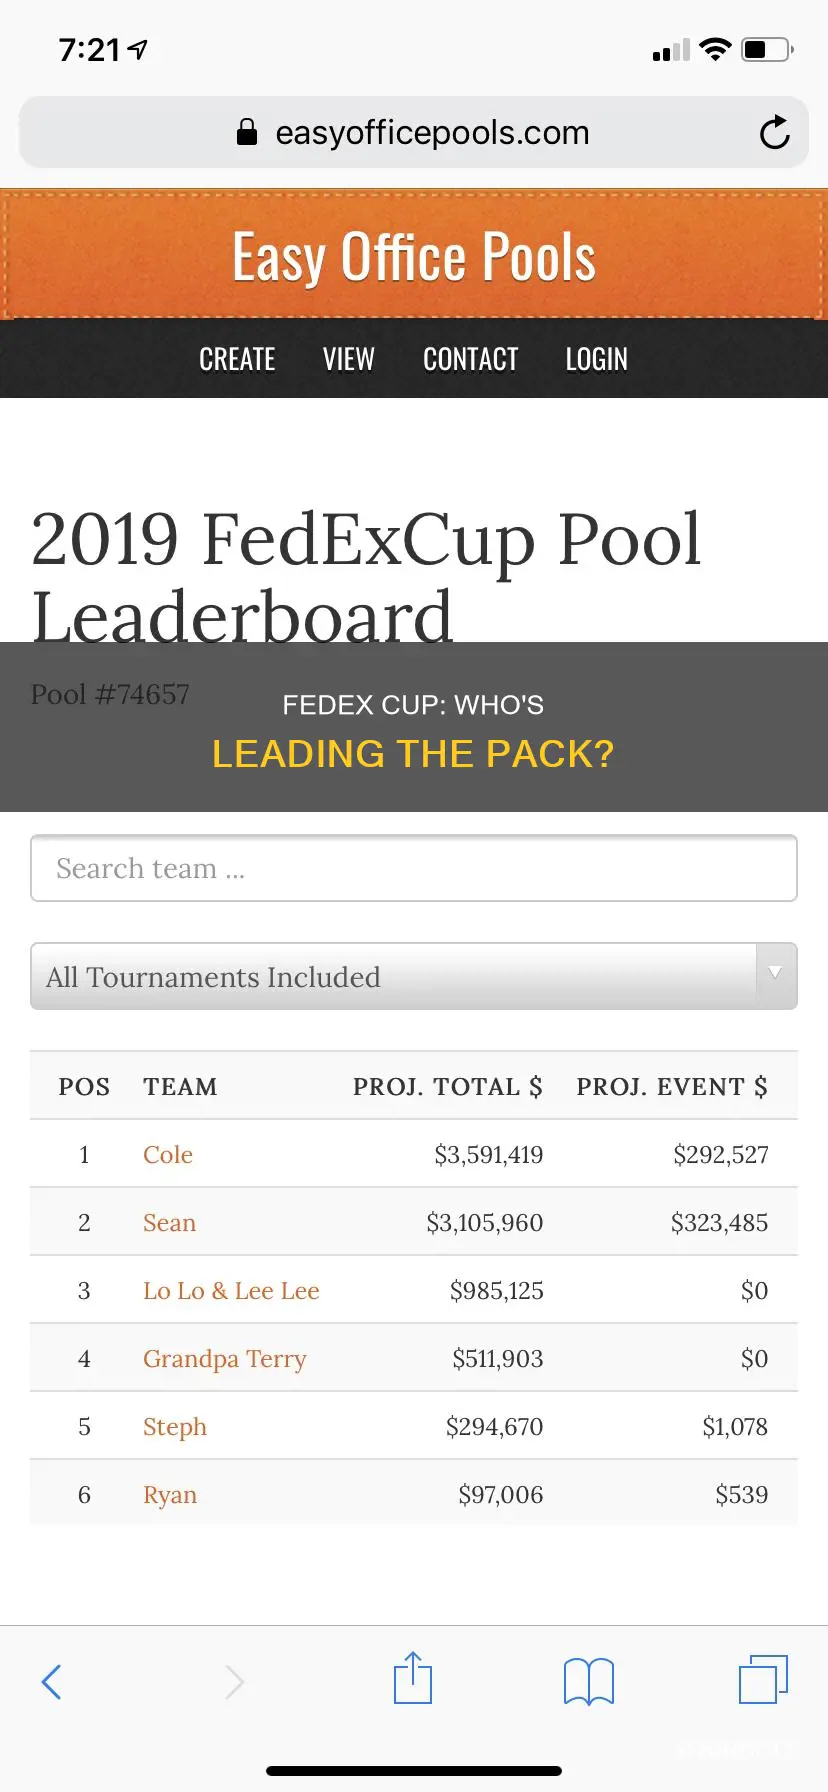
Task: Open the LOGIN page
Action: (596, 359)
